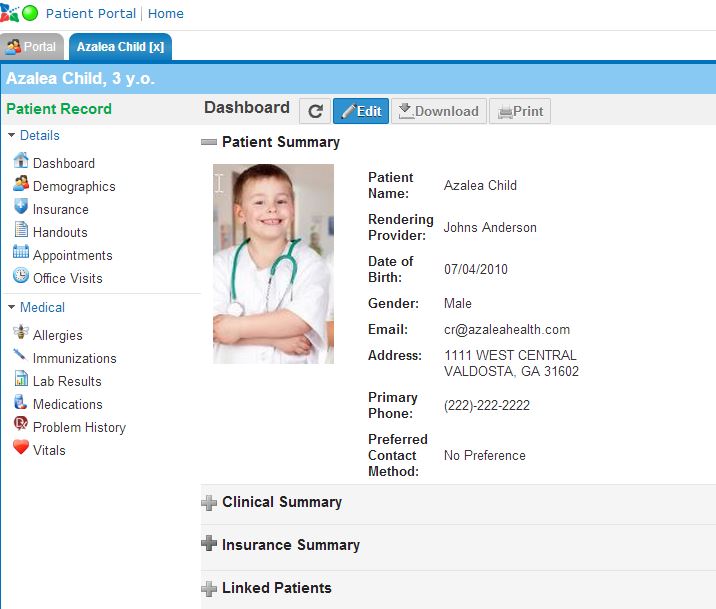Open Problem History in the sidebar

click(x=79, y=427)
